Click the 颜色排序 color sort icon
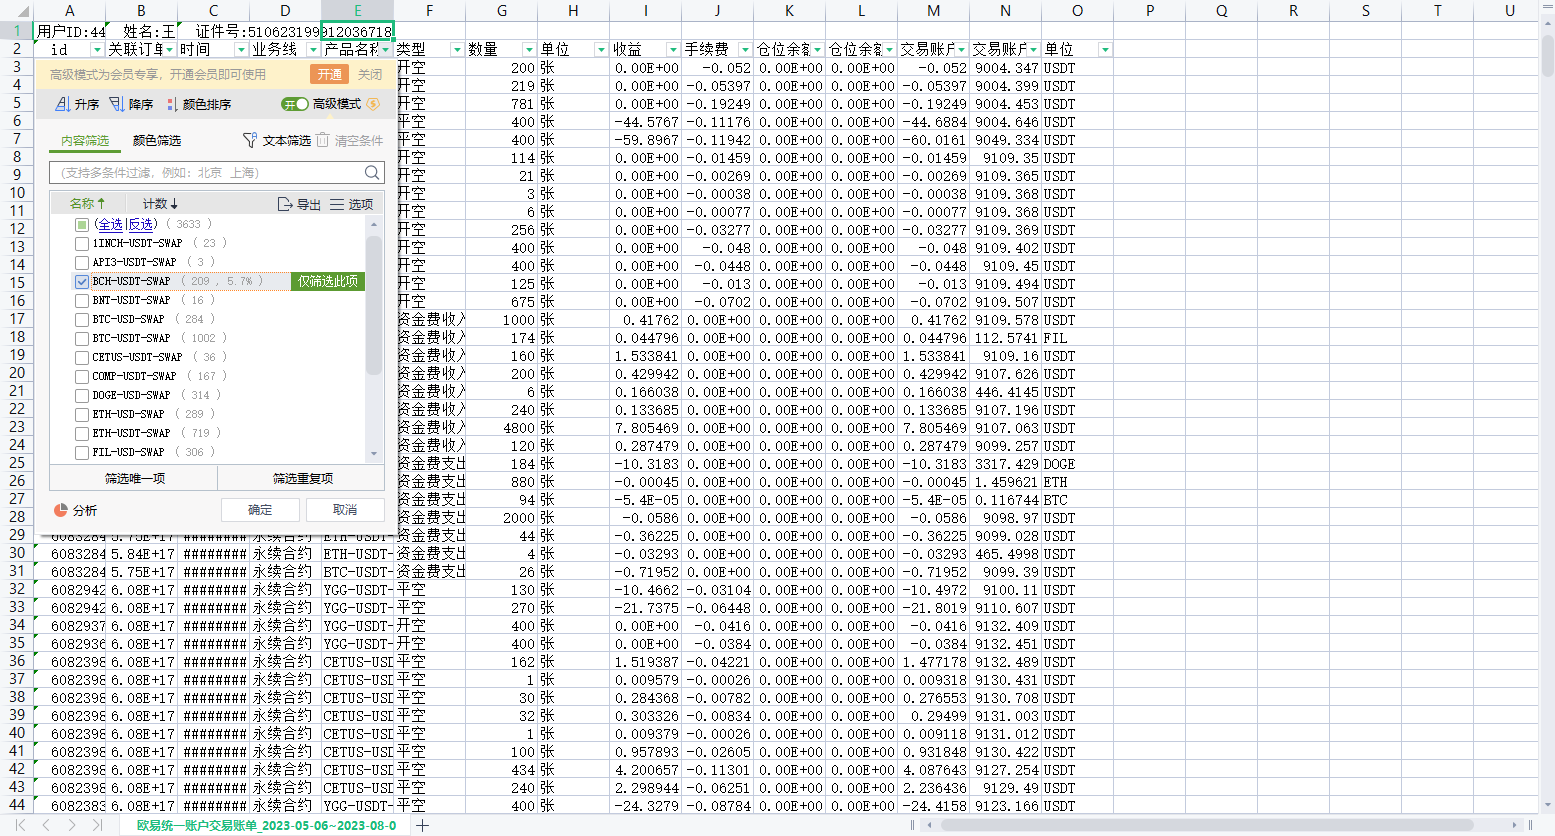The width and height of the screenshot is (1555, 836). click(171, 104)
